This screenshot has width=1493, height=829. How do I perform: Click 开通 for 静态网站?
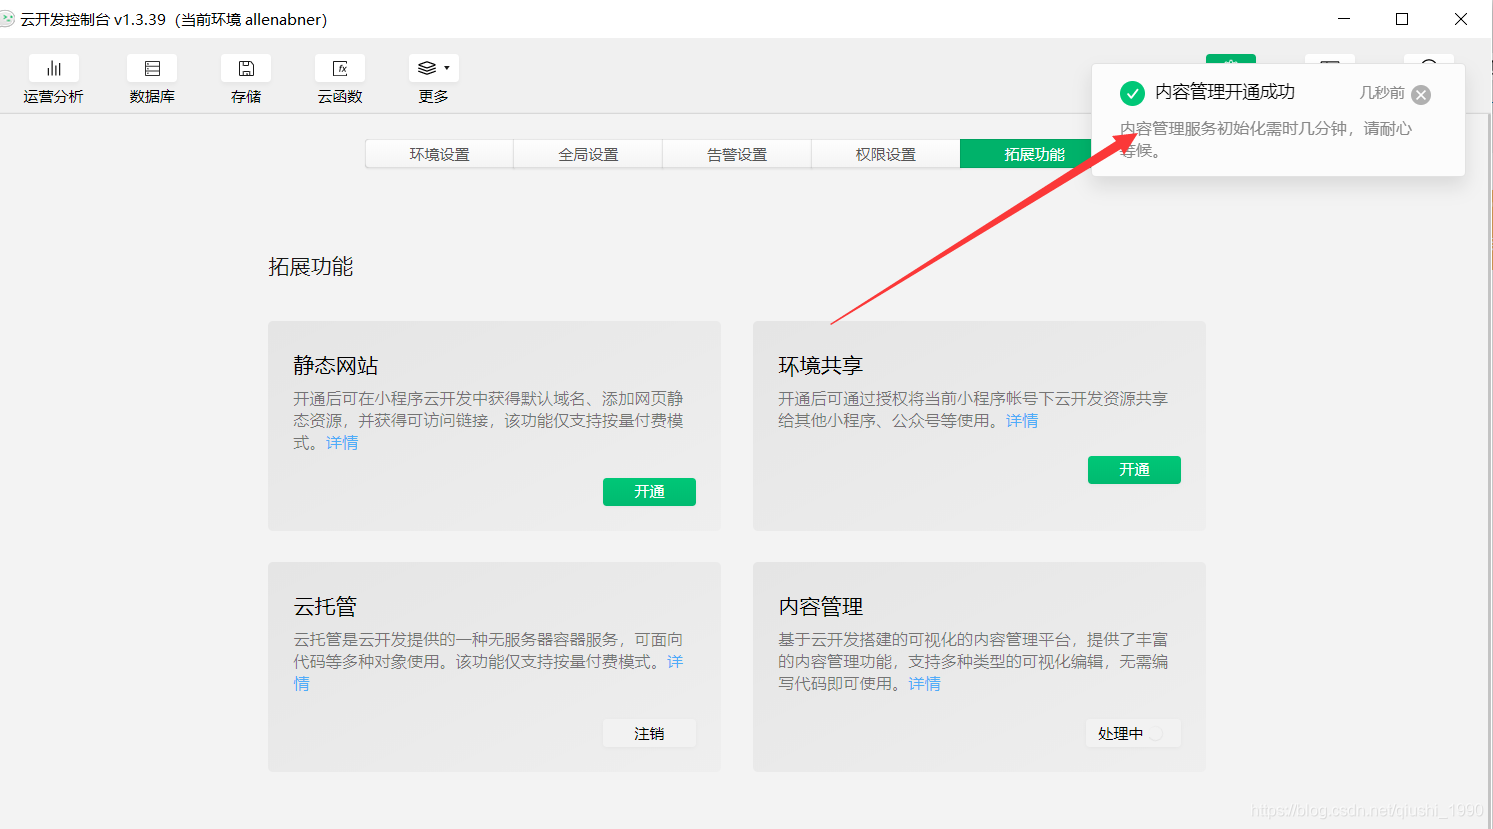click(649, 492)
